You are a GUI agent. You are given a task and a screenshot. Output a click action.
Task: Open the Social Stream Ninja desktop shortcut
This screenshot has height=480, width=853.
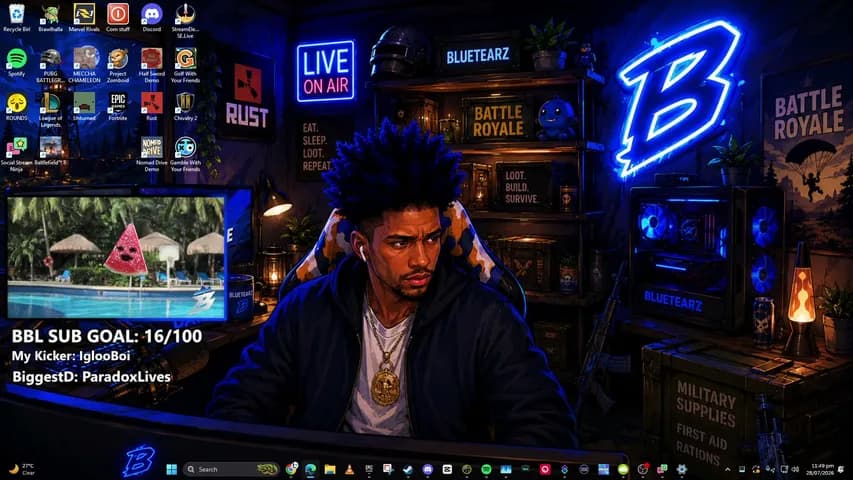16,155
